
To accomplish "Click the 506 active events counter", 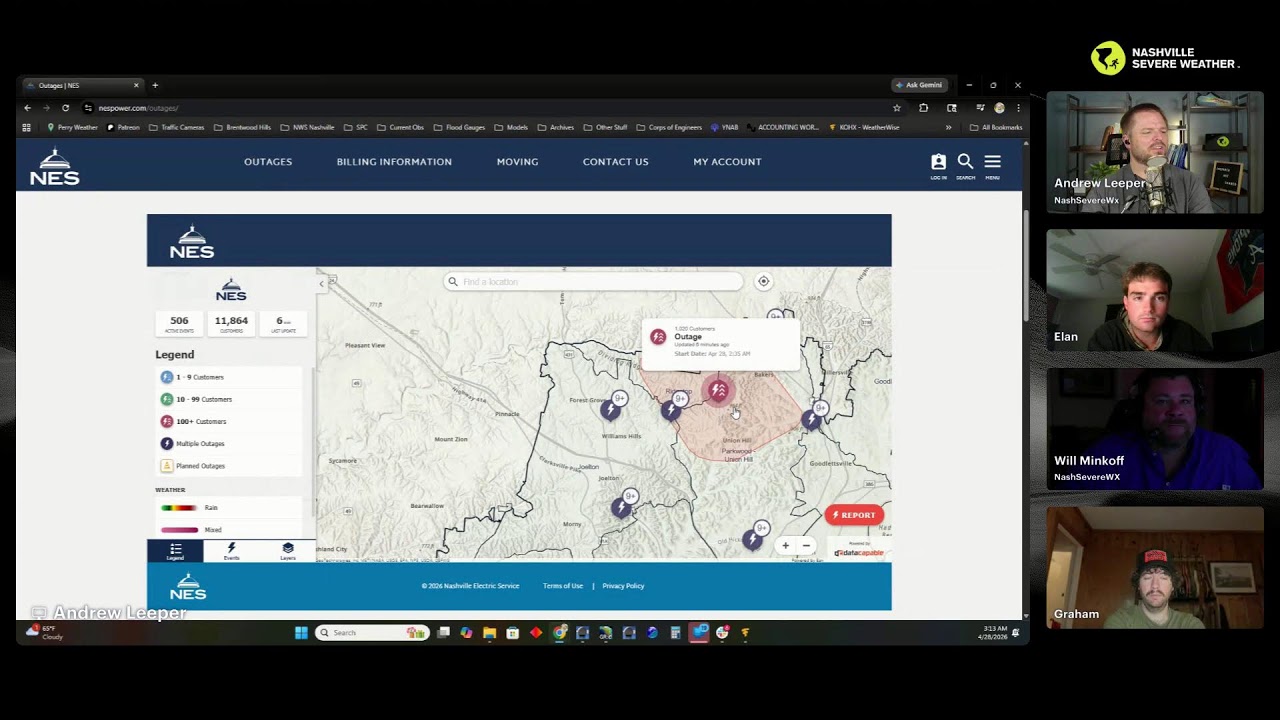I will [x=179, y=323].
